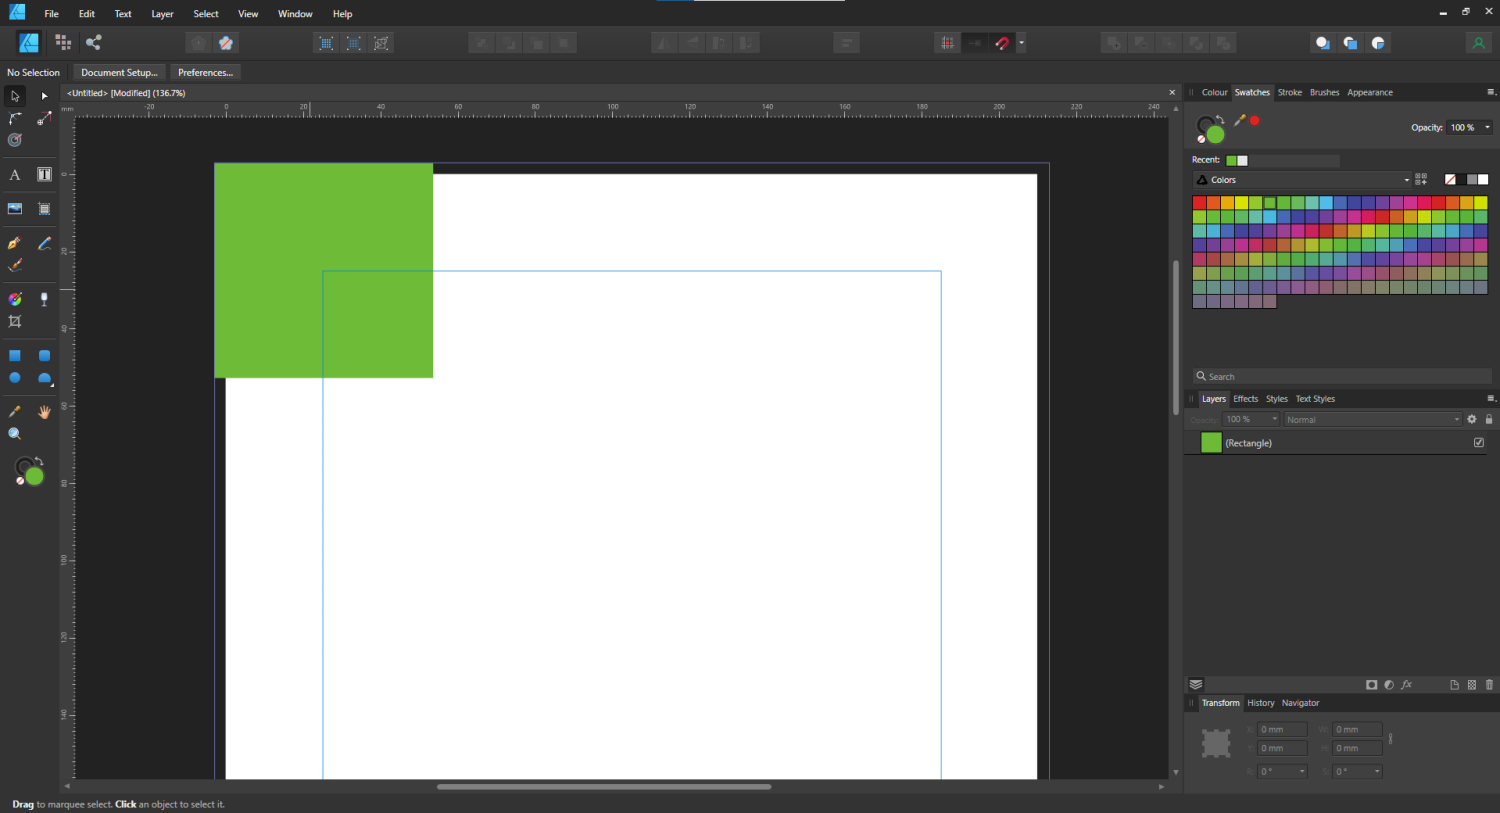
Task: Select the Zoom tool
Action: tap(14, 433)
